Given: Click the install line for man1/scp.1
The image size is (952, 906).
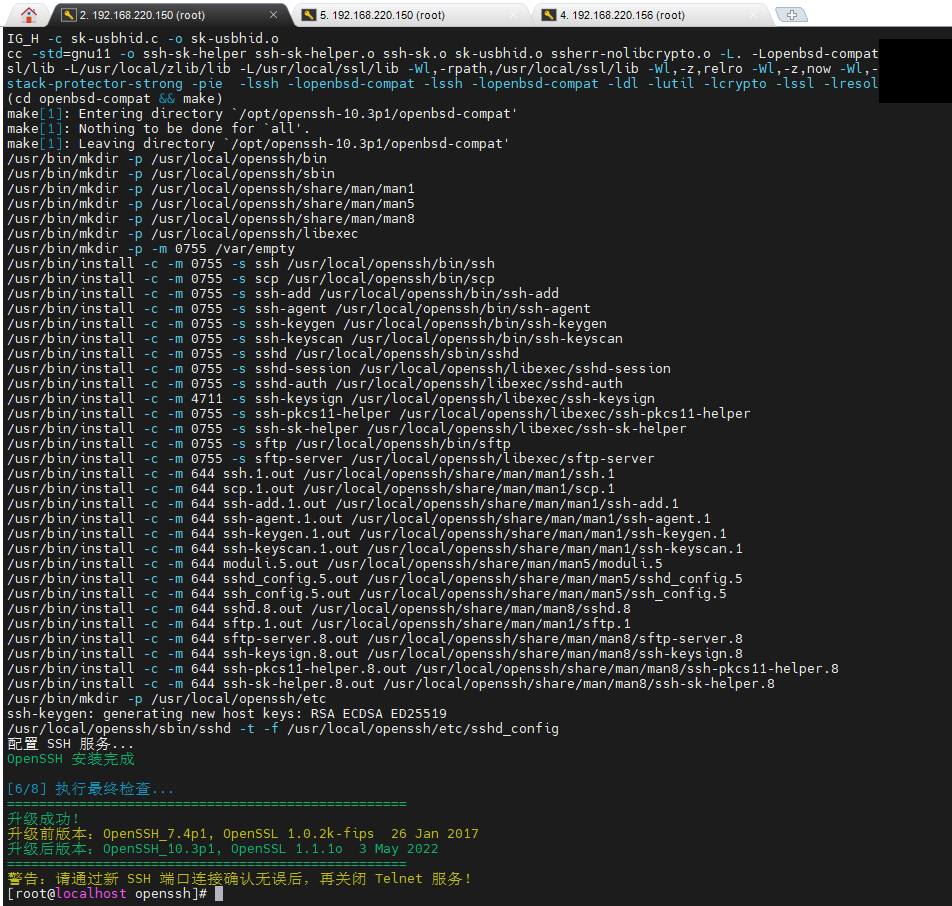Looking at the screenshot, I should 311,489.
